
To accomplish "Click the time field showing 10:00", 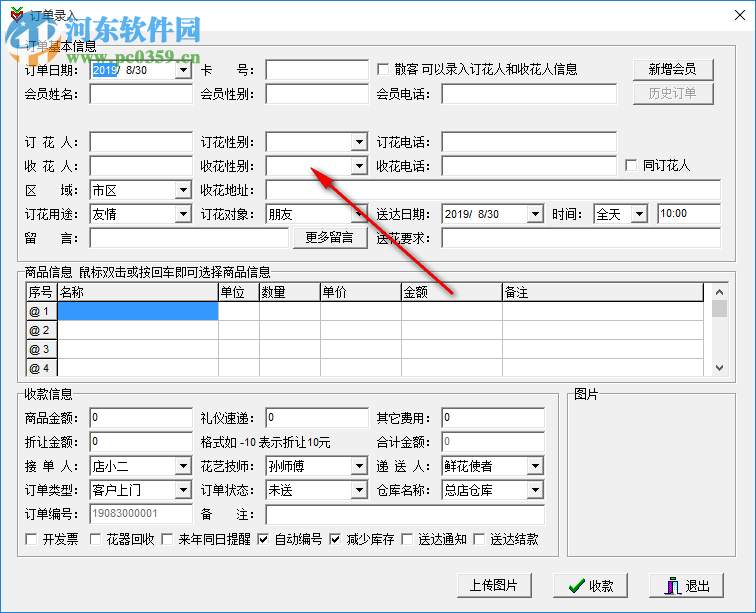I will coord(689,214).
